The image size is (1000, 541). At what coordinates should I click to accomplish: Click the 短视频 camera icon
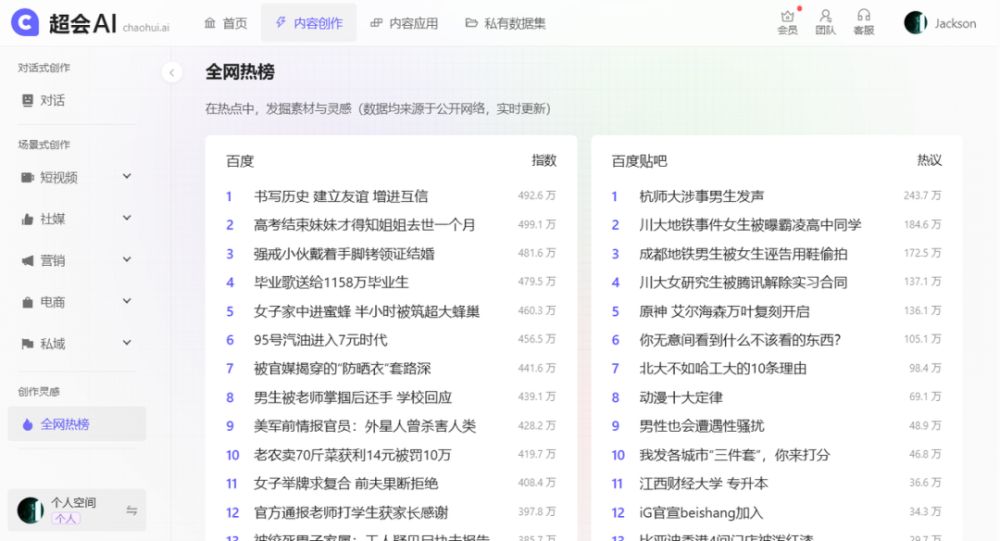point(27,177)
